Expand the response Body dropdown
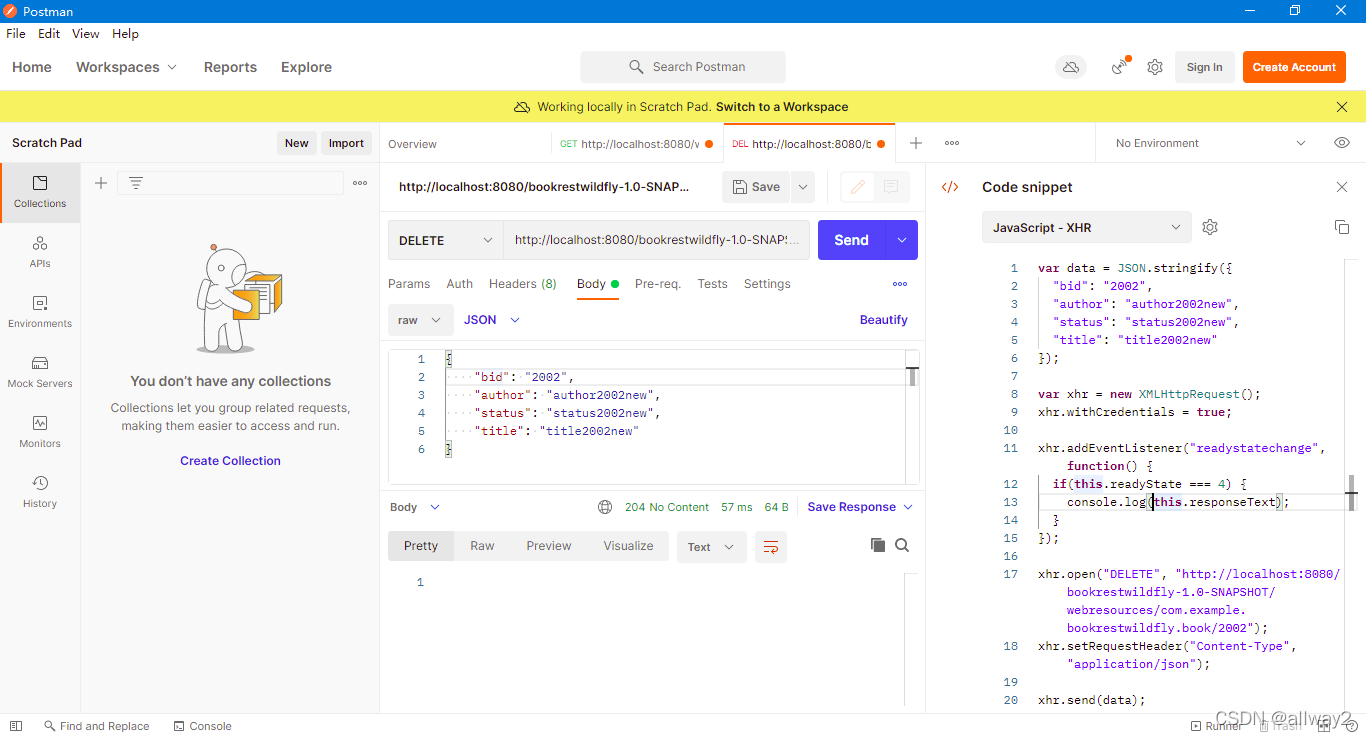Screen dimensions: 1366x738 (x=414, y=507)
